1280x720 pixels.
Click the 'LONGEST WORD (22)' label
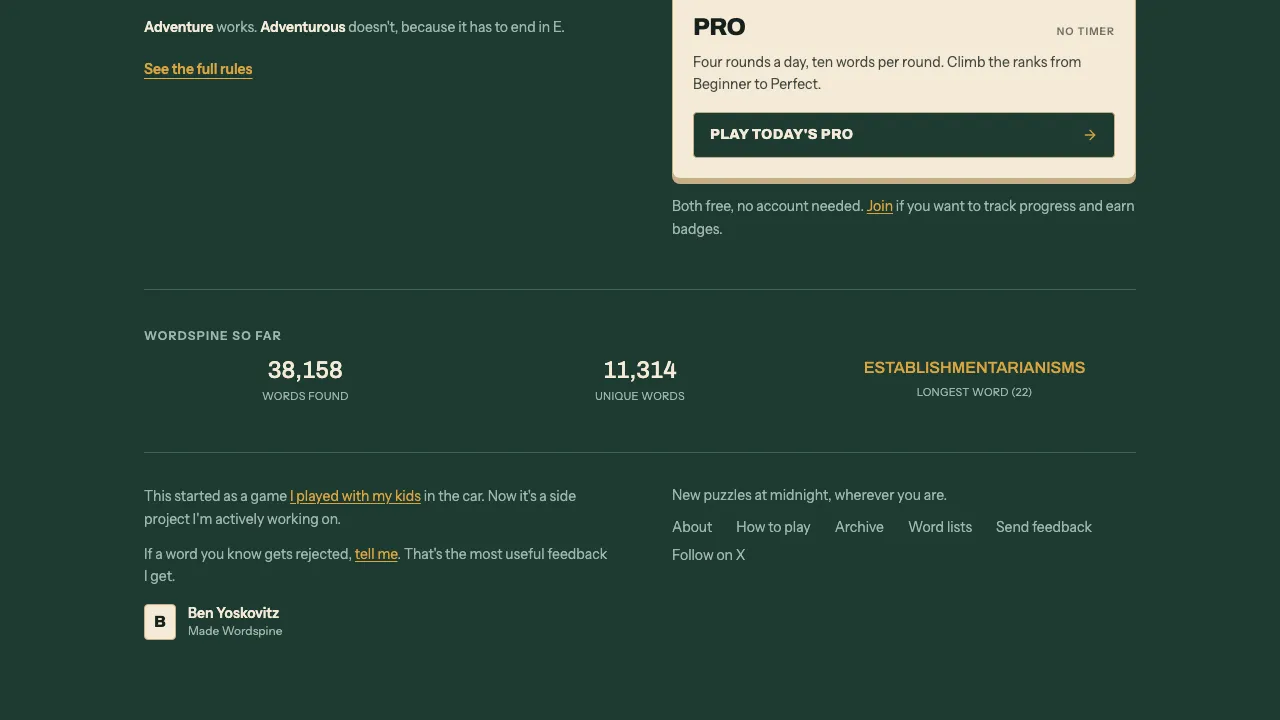click(974, 392)
